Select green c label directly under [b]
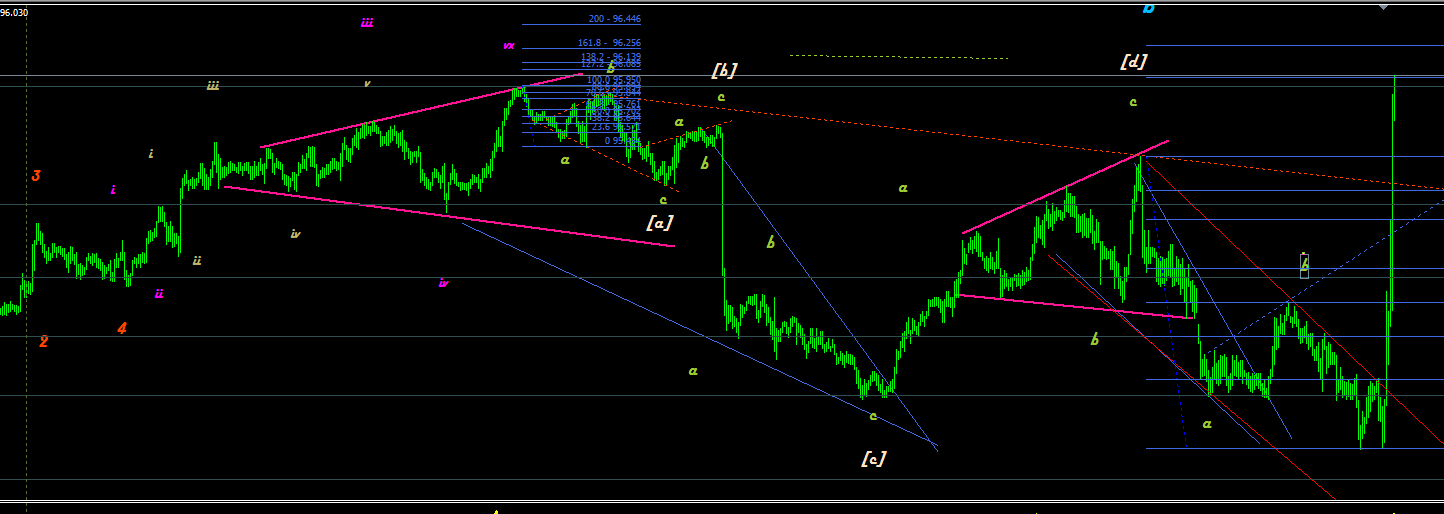 pos(721,97)
